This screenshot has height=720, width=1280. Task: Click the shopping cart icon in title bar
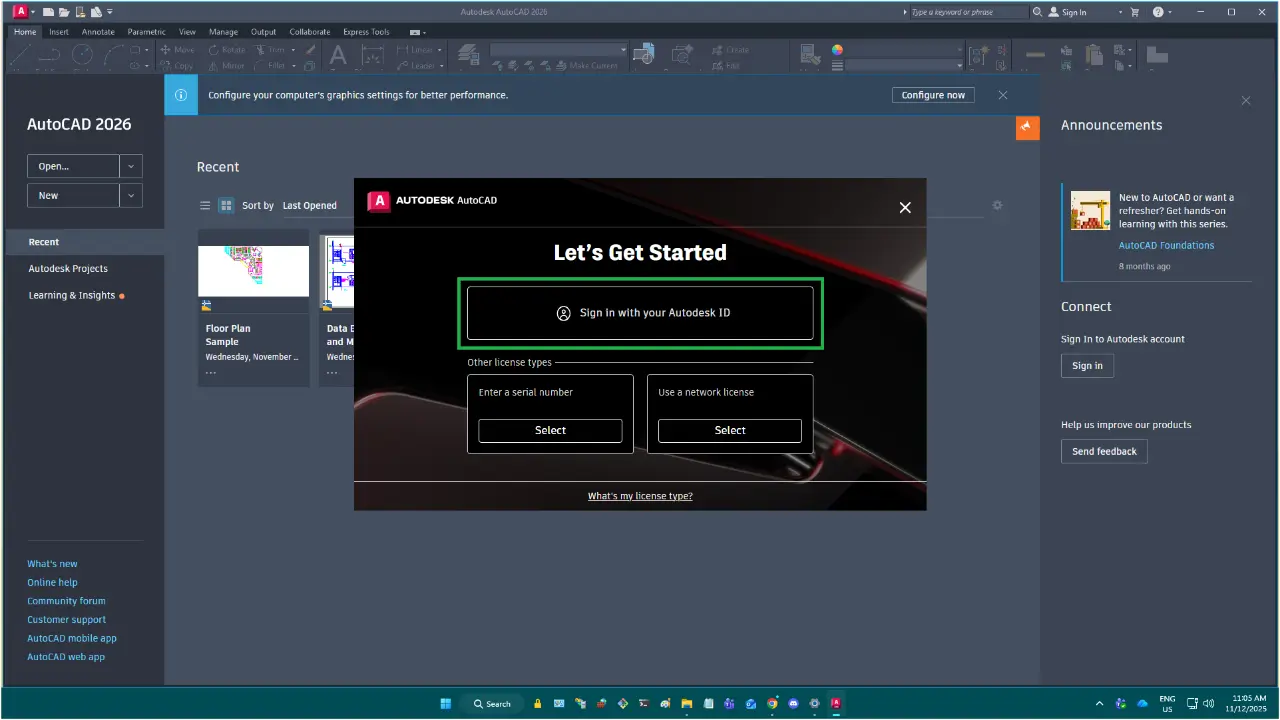(1135, 12)
